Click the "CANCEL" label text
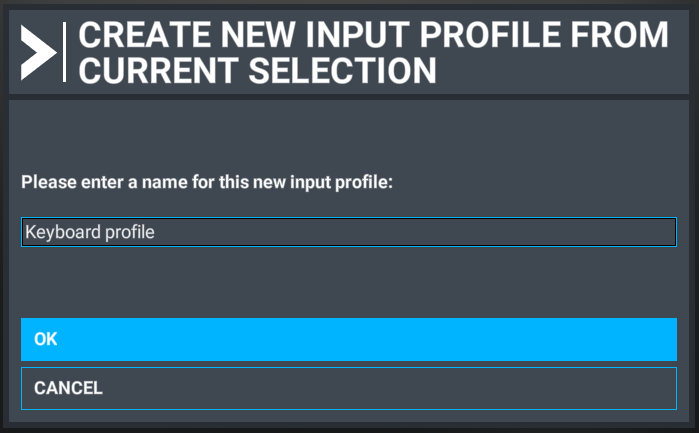 pos(68,388)
